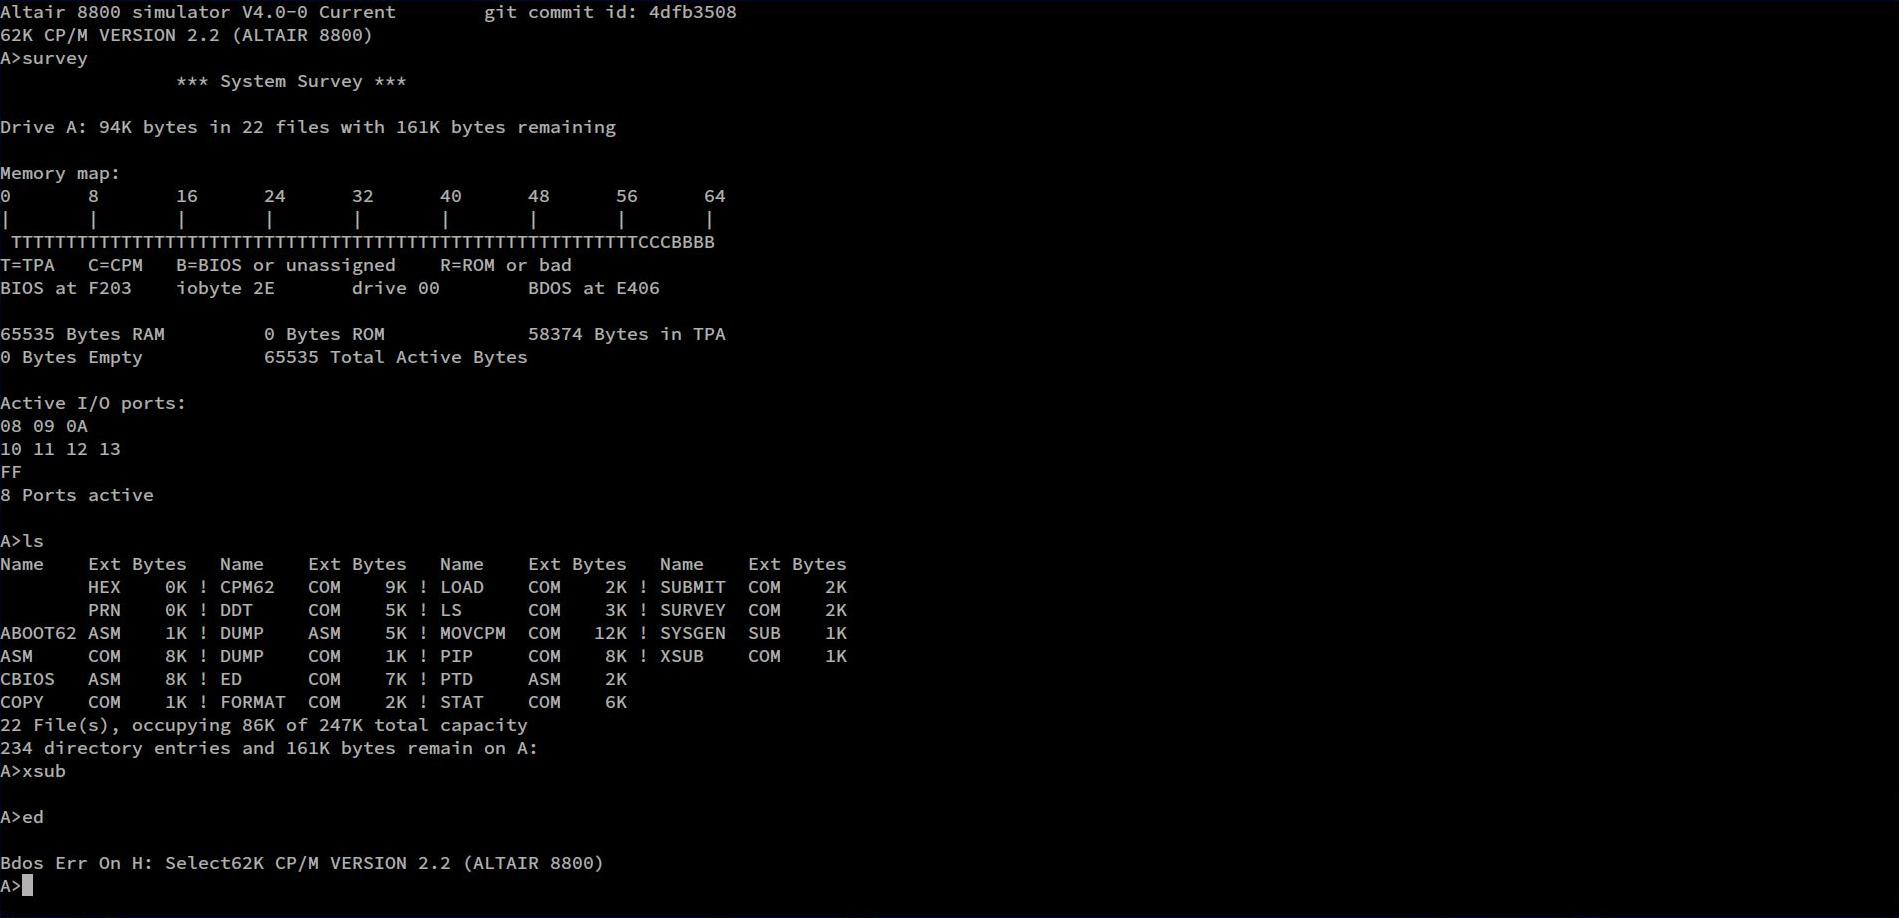Click the 'A>xsub' command line
1899x918 pixels.
(33, 771)
